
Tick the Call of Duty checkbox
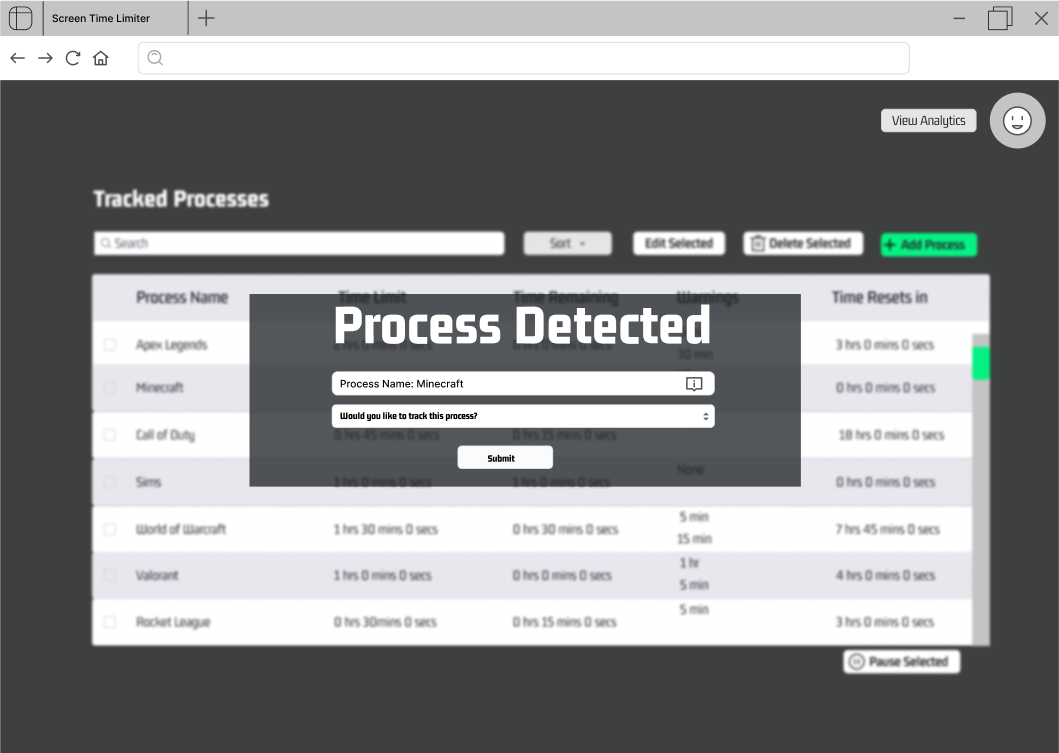click(x=110, y=434)
